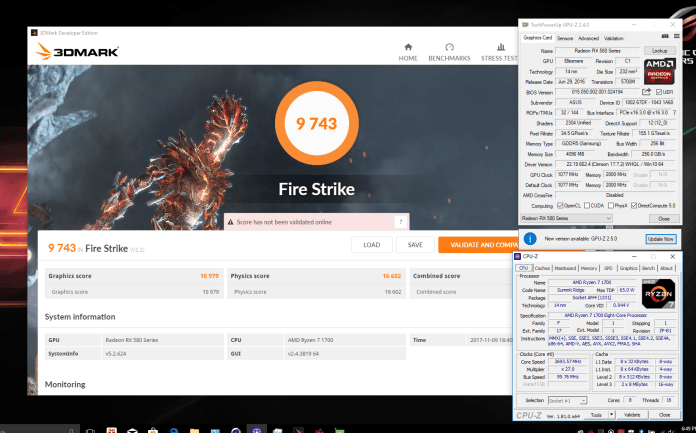Click the BIOS Version field in GPU-Z
The height and width of the screenshot is (433, 696).
coord(597,92)
